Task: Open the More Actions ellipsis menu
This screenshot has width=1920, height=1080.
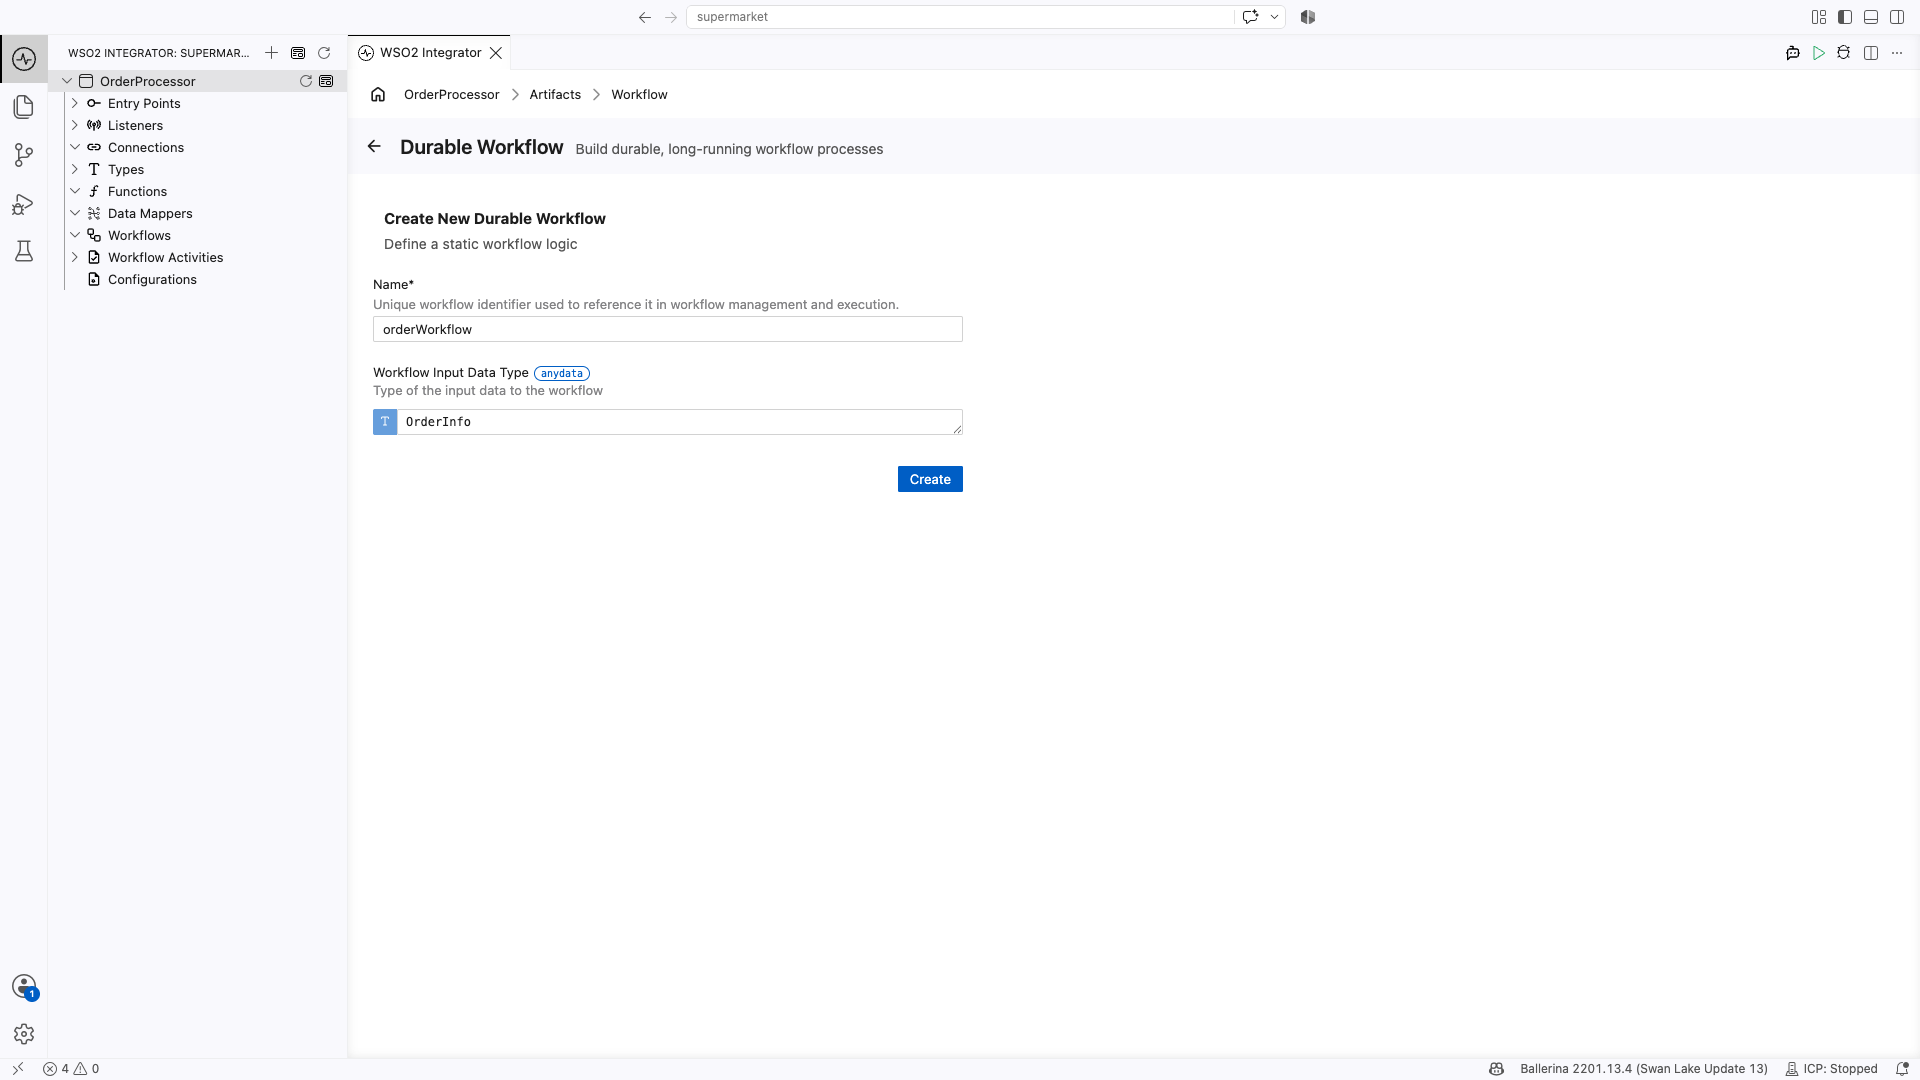Action: pyautogui.click(x=1897, y=53)
